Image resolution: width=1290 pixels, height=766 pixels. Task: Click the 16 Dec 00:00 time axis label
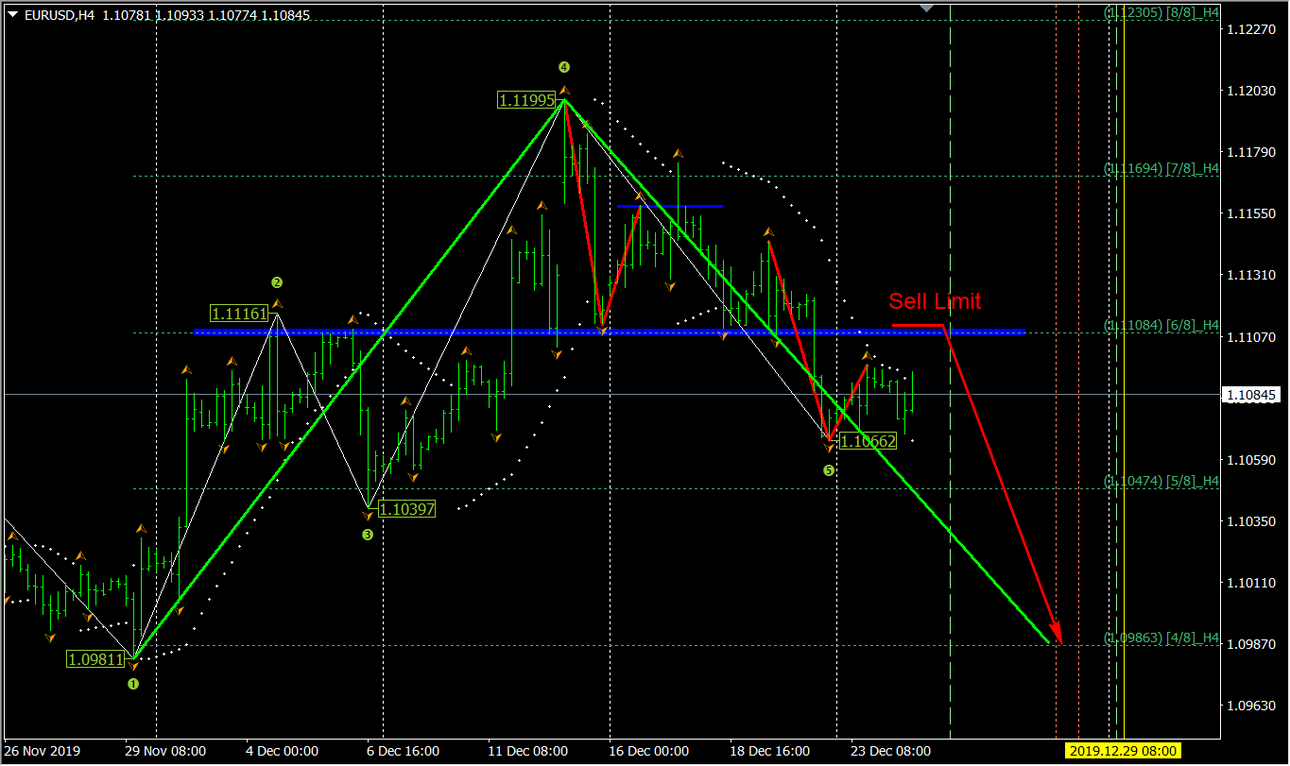coord(649,751)
